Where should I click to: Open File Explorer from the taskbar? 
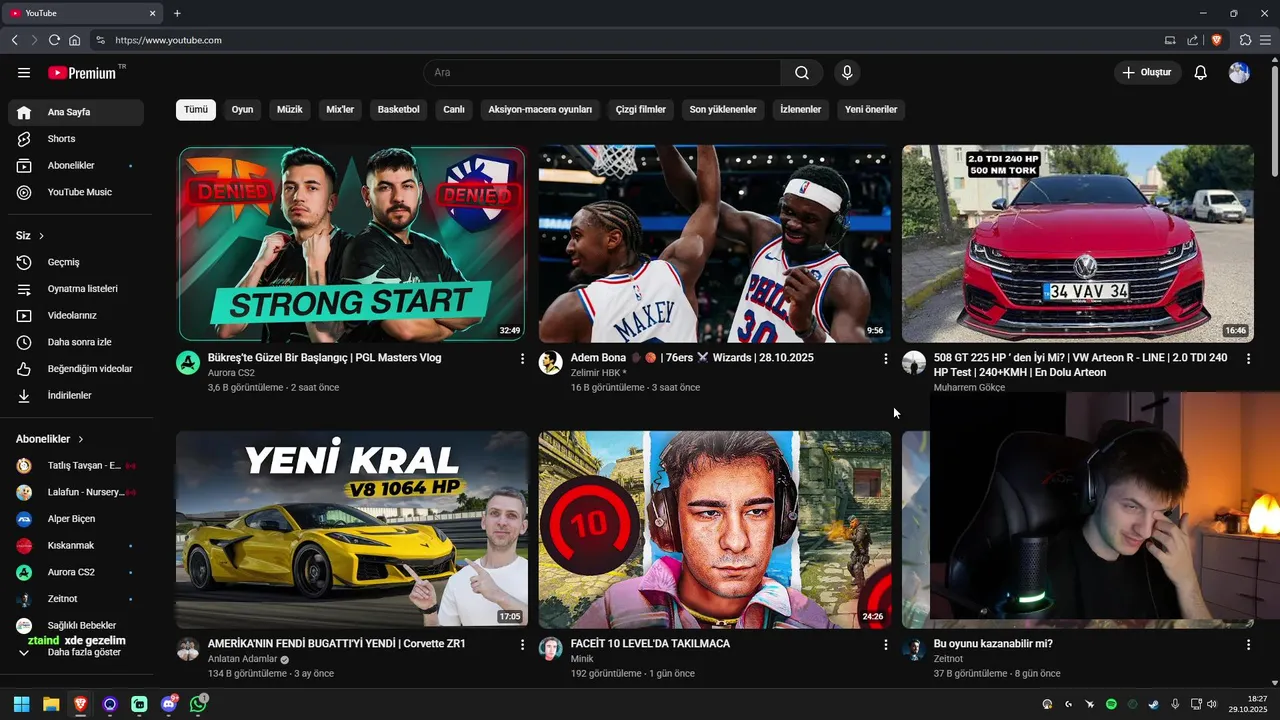point(51,704)
